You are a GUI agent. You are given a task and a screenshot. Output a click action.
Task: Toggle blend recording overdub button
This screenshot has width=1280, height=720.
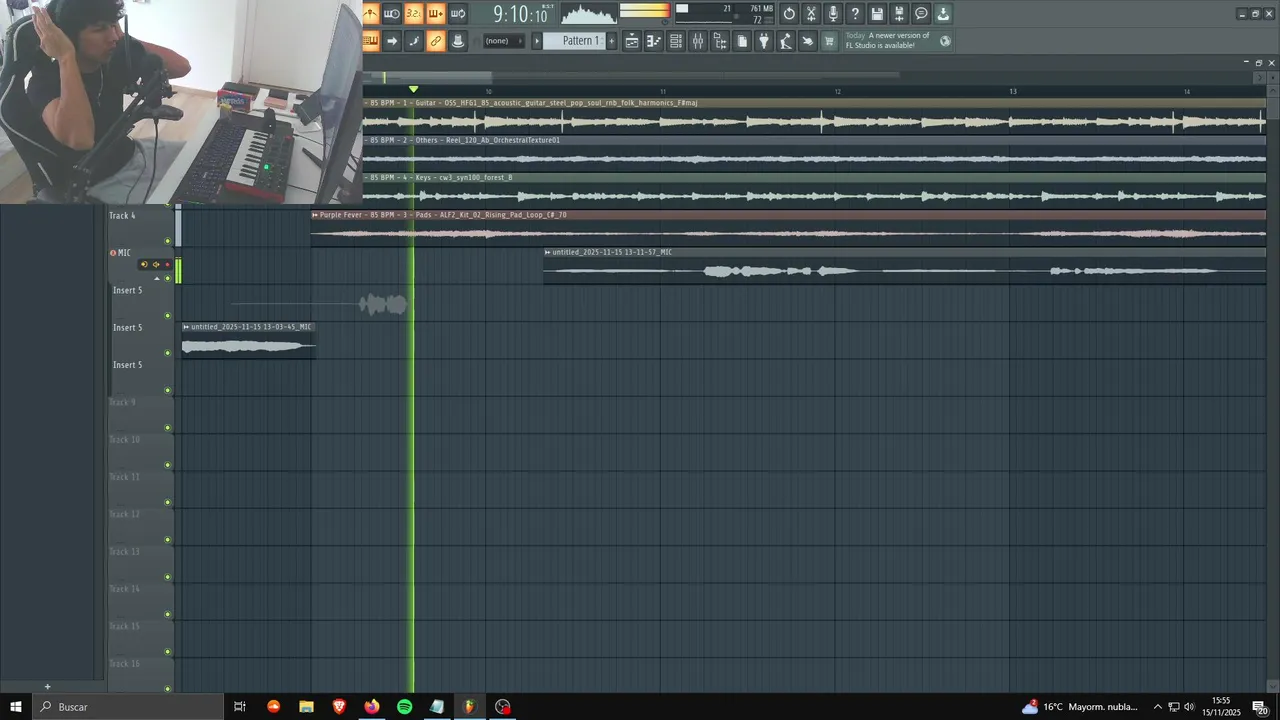coord(436,14)
